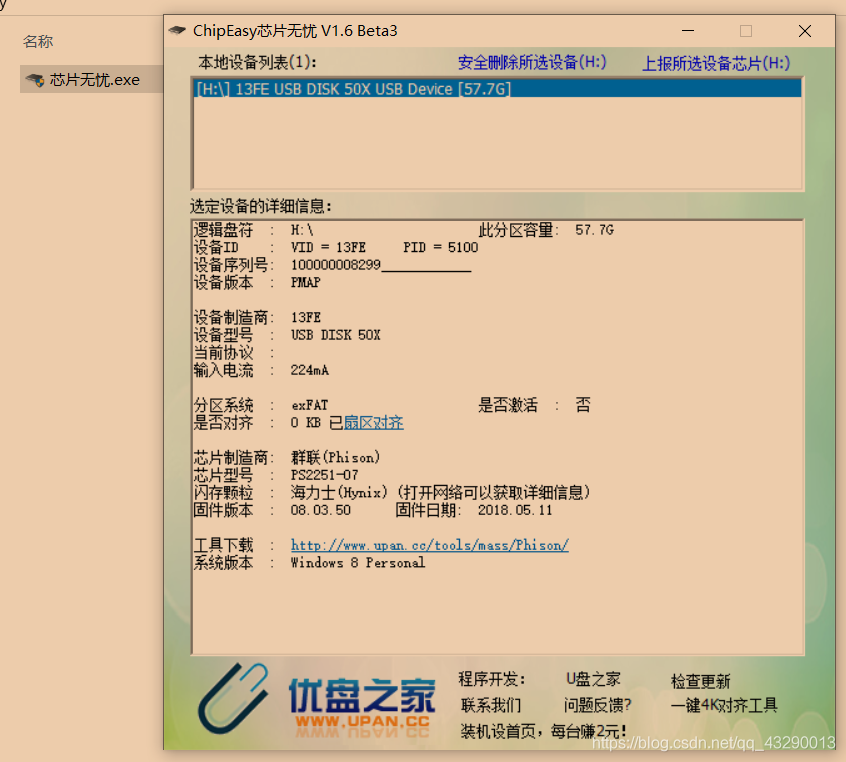Open the 联系我们 contact link

point(491,705)
